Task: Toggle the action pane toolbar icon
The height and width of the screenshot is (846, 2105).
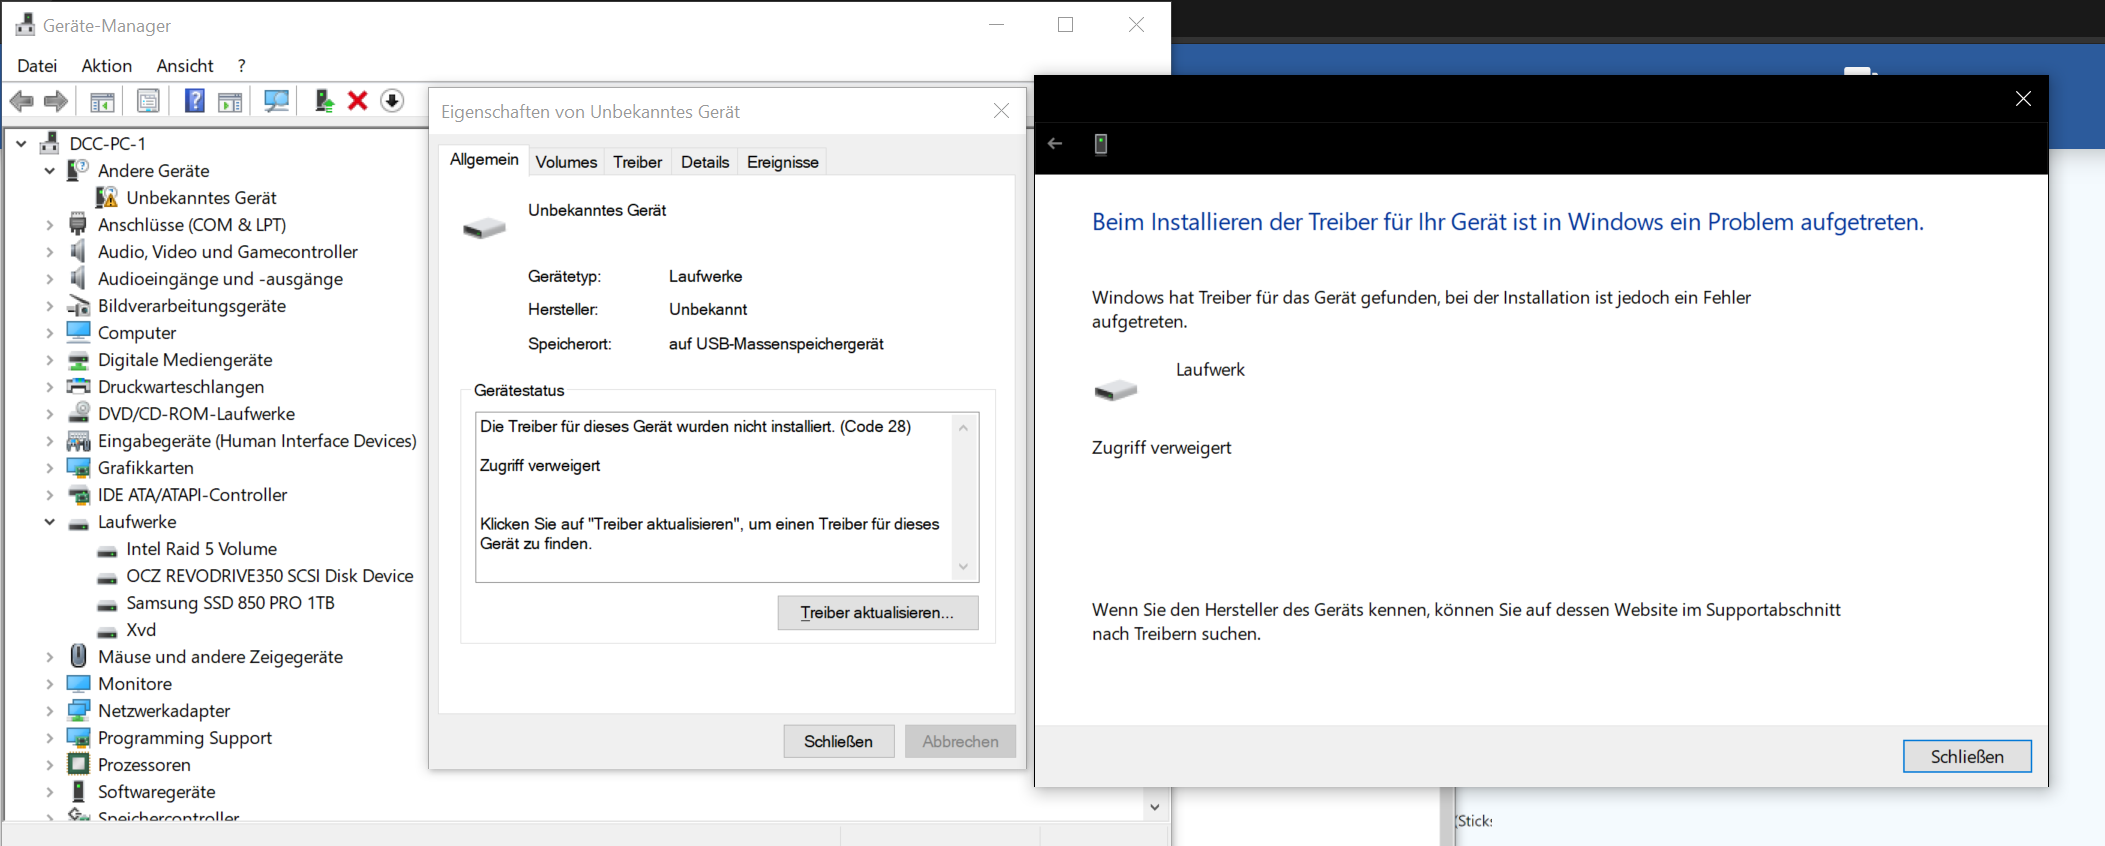Action: click(230, 101)
